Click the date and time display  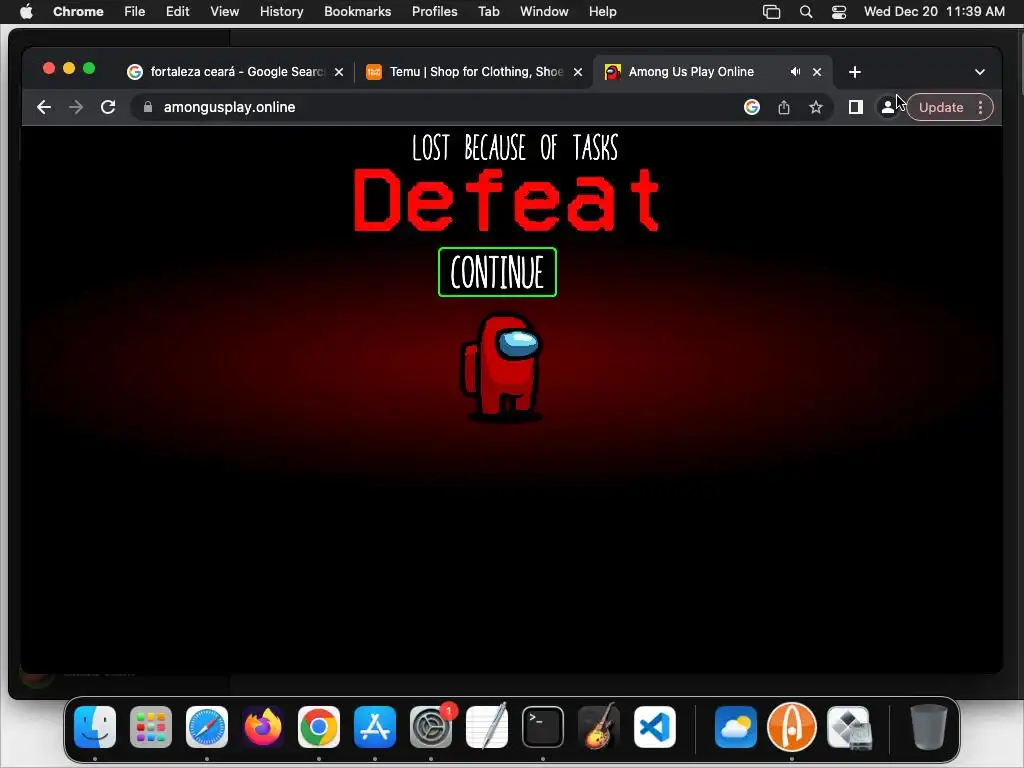coord(934,11)
